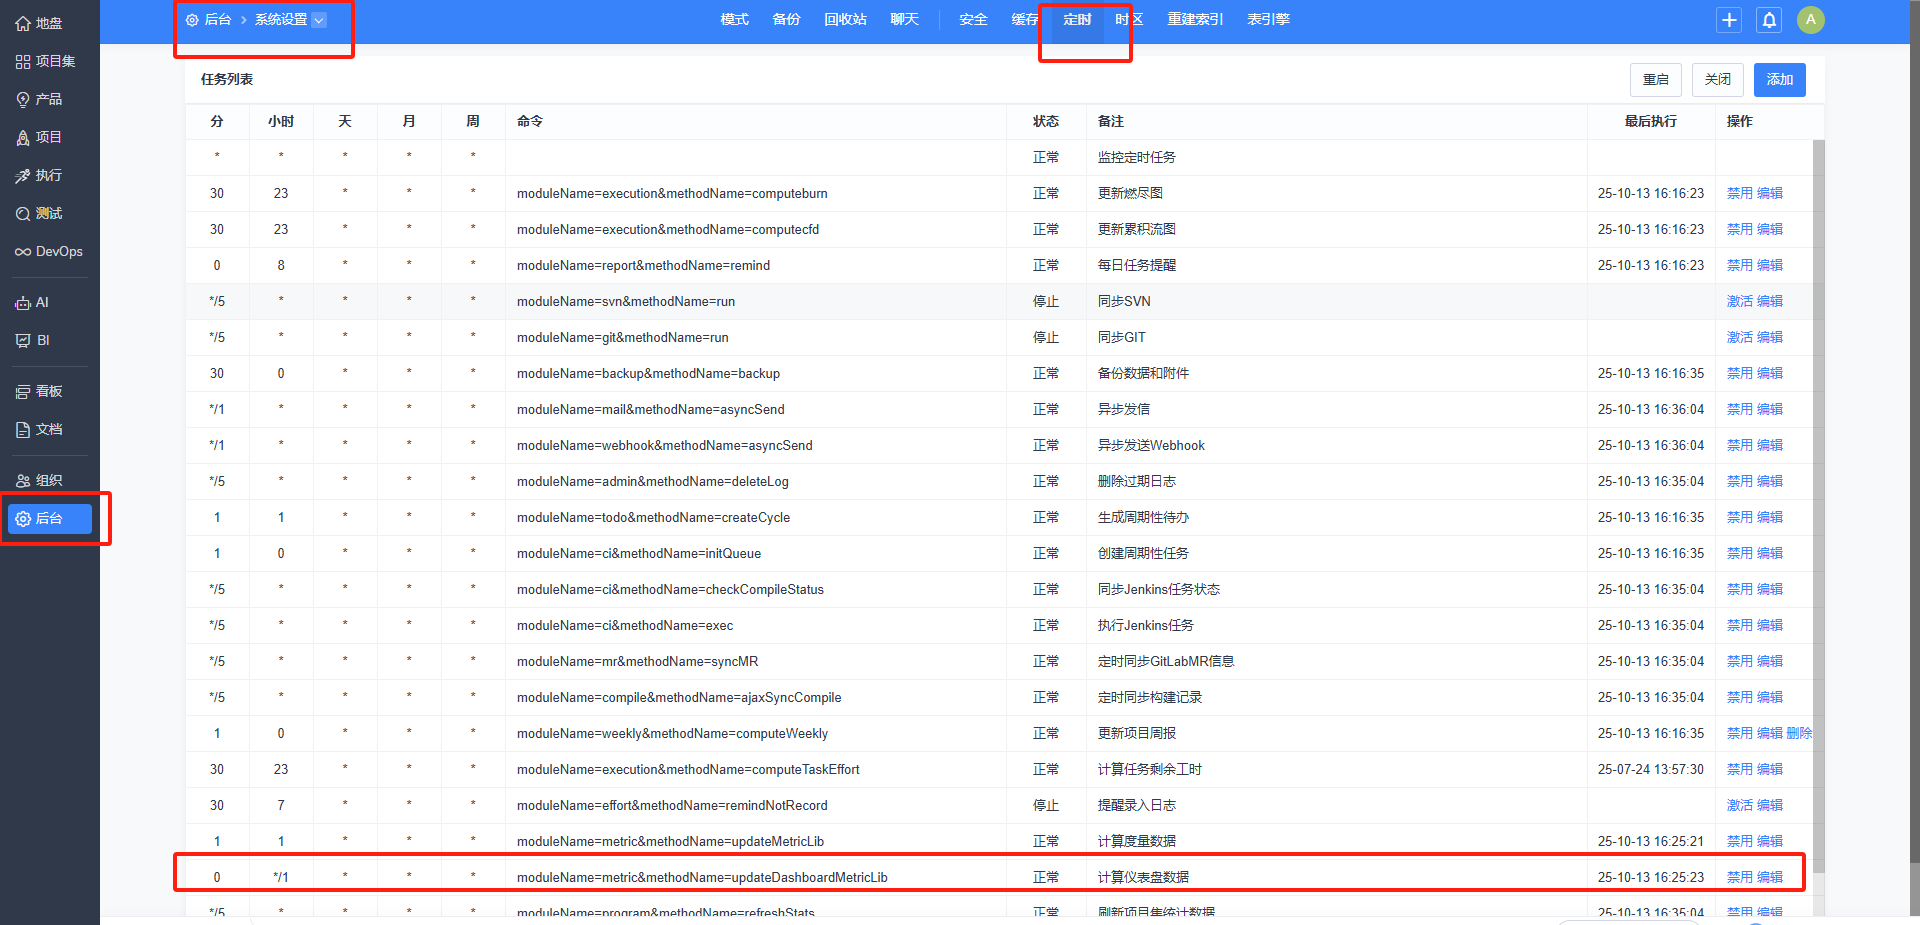This screenshot has width=1920, height=925.
Task: Go to 产品 product section icon
Action: click(23, 100)
